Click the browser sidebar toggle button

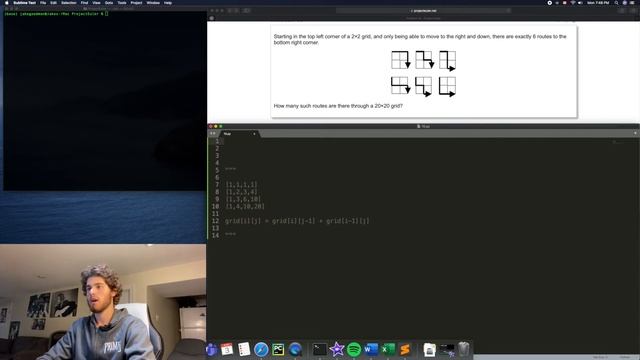click(x=247, y=11)
